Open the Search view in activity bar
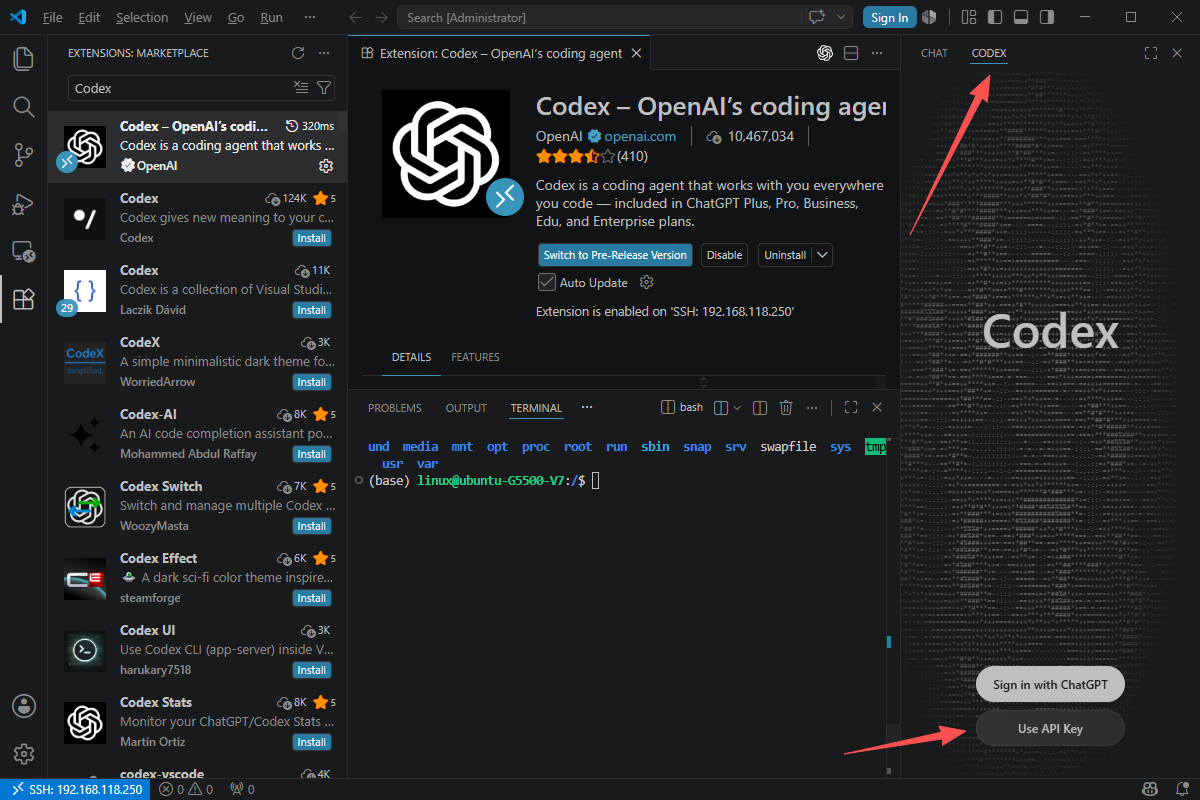Screen dimensions: 1200x800 (x=24, y=106)
